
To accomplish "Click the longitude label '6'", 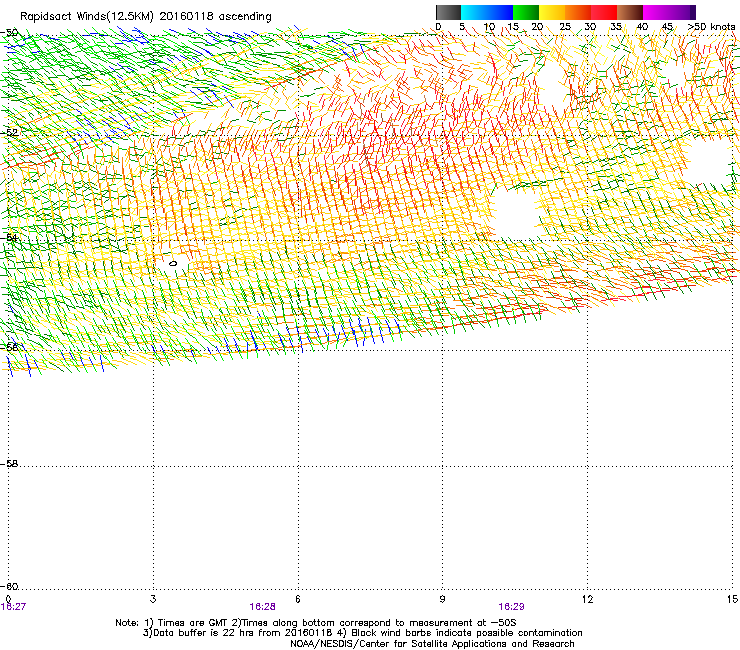I will [x=298, y=599].
